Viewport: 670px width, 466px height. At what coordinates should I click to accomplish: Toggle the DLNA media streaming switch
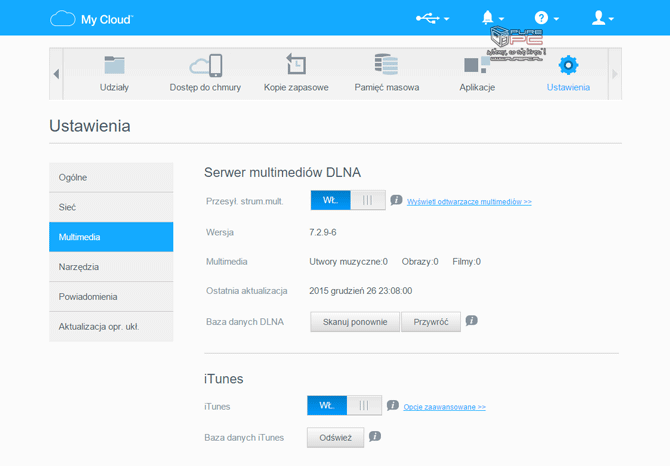pyautogui.click(x=348, y=200)
